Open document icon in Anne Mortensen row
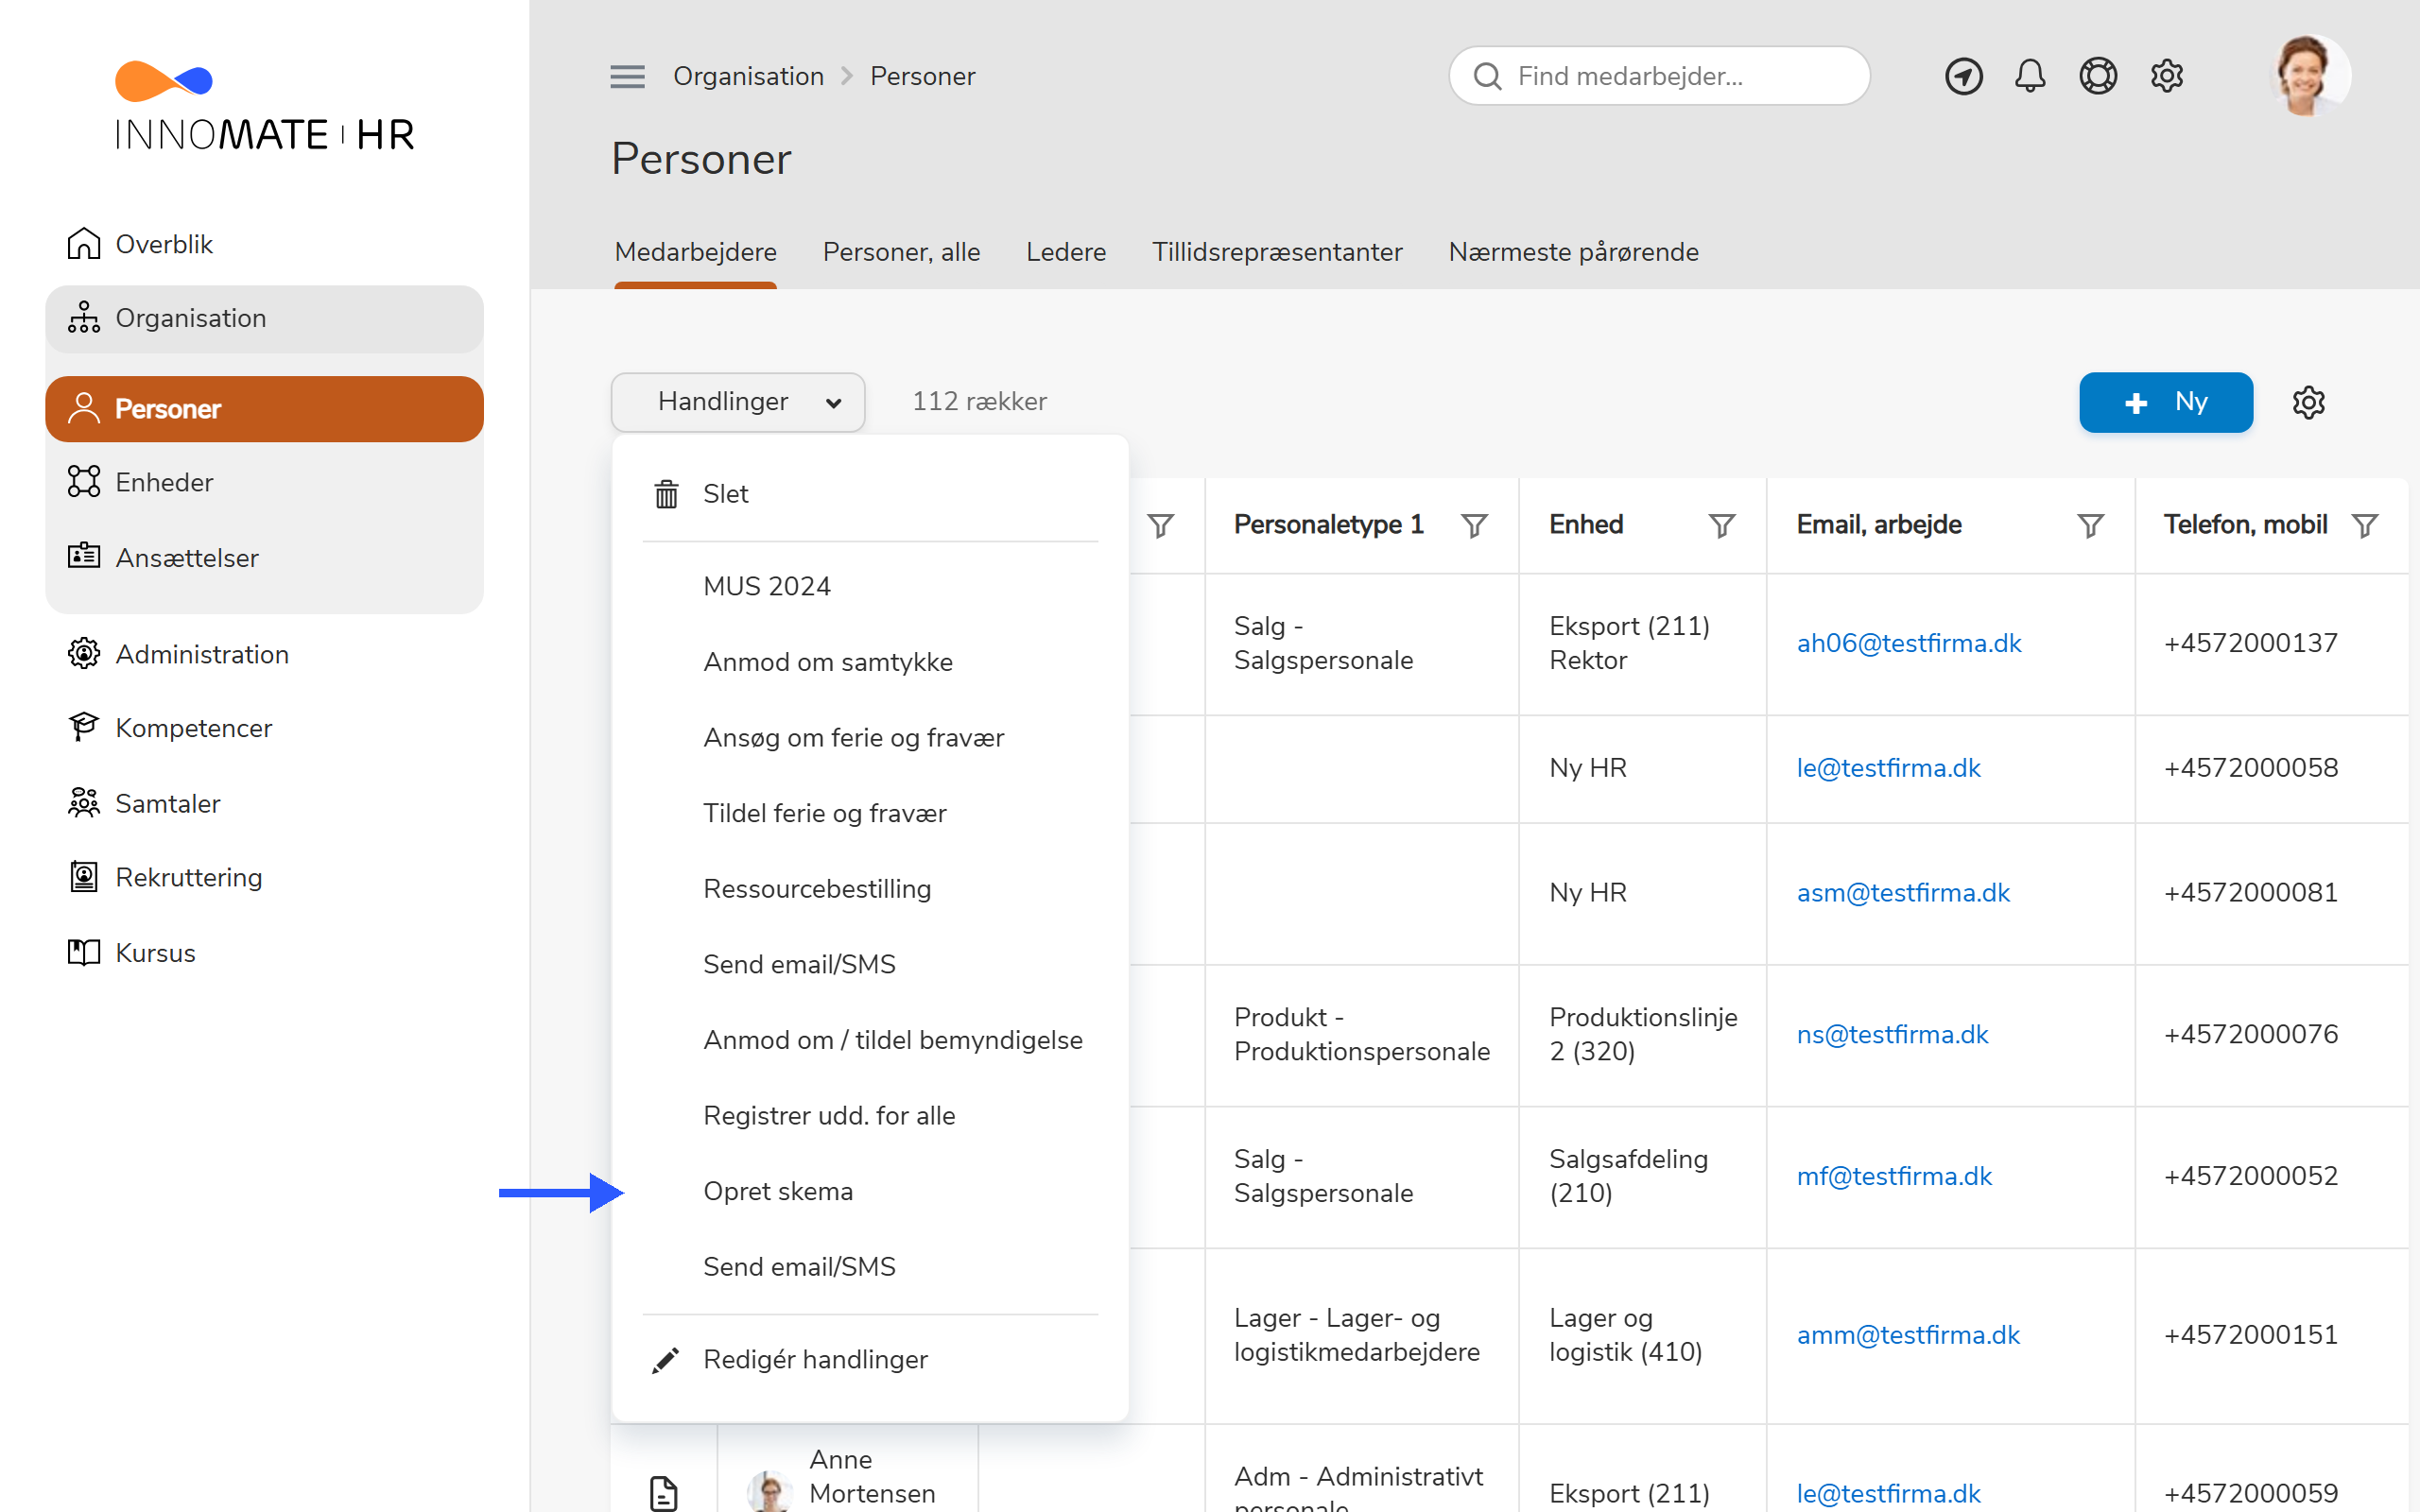2420x1512 pixels. pyautogui.click(x=663, y=1492)
